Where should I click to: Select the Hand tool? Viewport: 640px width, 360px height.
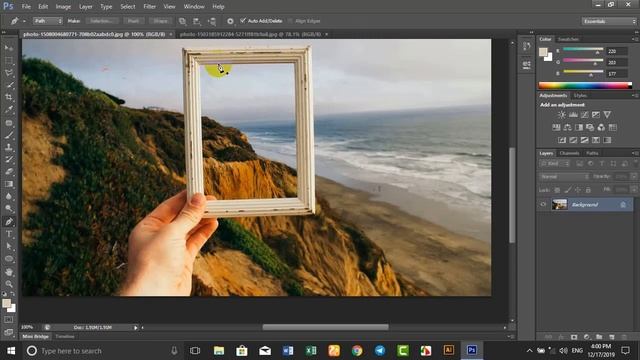pyautogui.click(x=9, y=272)
